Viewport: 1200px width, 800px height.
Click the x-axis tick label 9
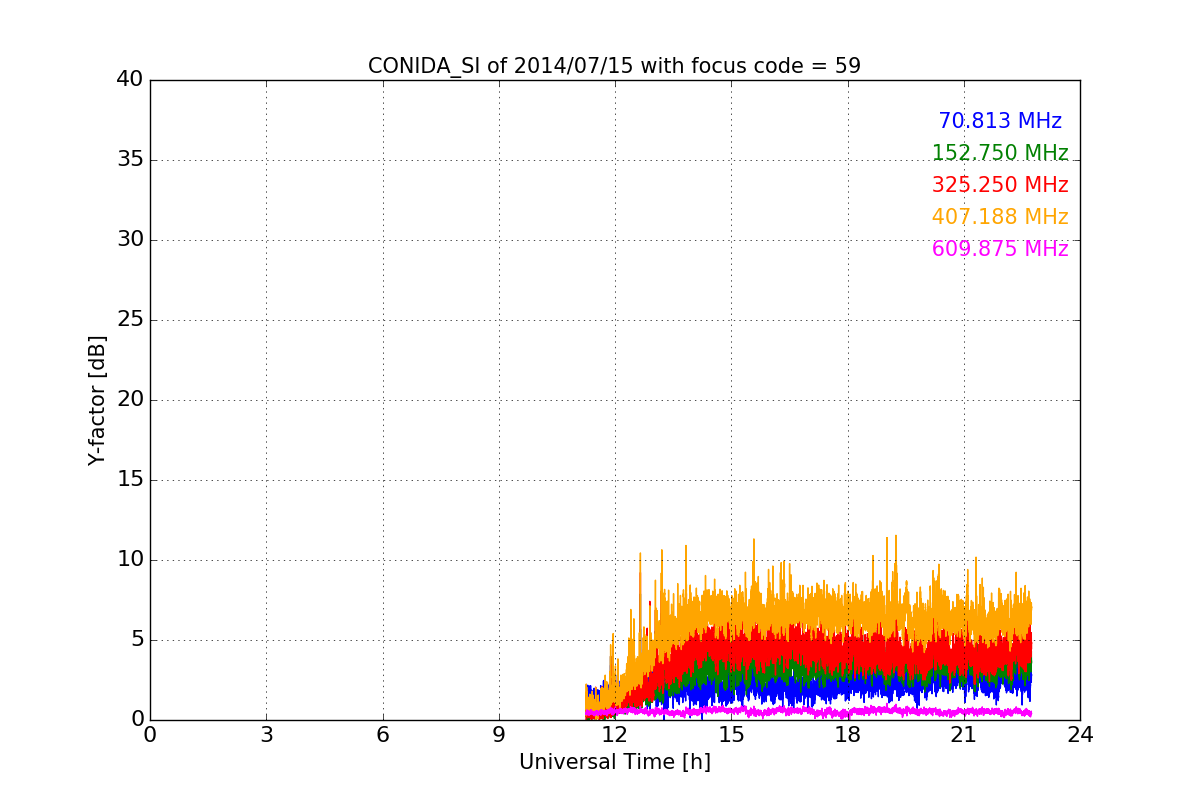coord(499,735)
